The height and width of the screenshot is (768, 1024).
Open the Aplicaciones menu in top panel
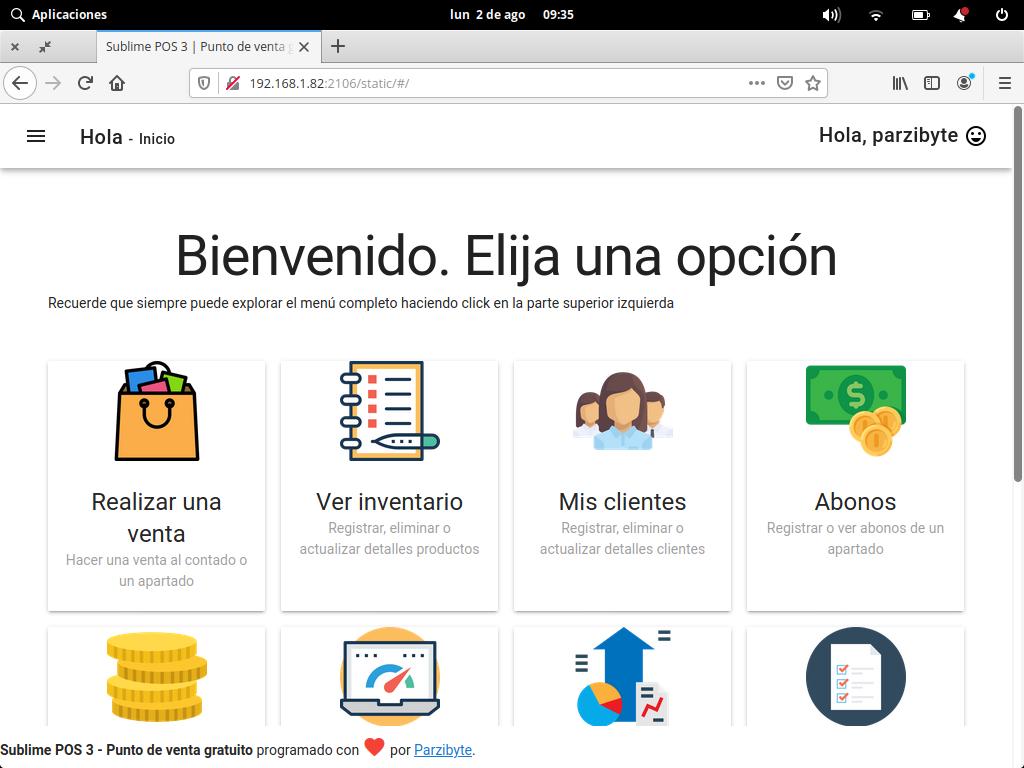59,14
